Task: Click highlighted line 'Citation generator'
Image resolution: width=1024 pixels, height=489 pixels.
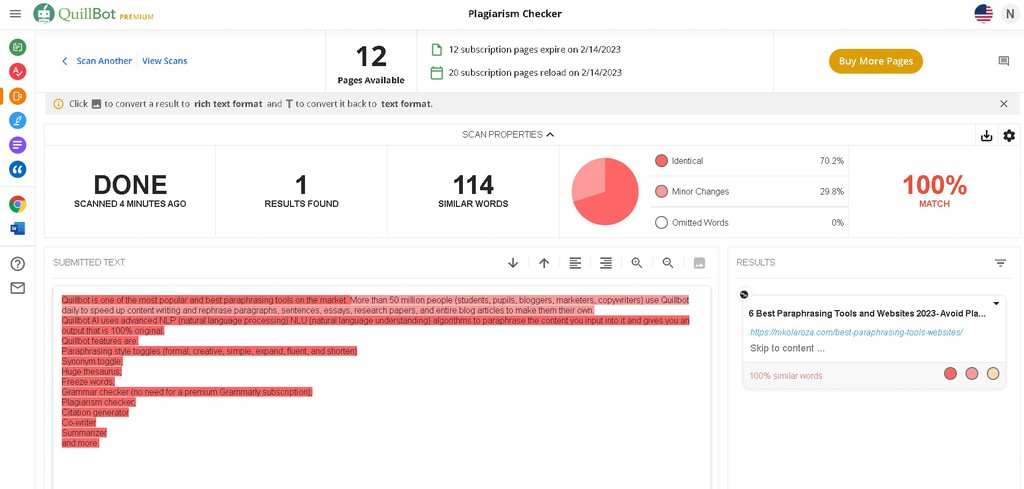Action: [x=95, y=413]
